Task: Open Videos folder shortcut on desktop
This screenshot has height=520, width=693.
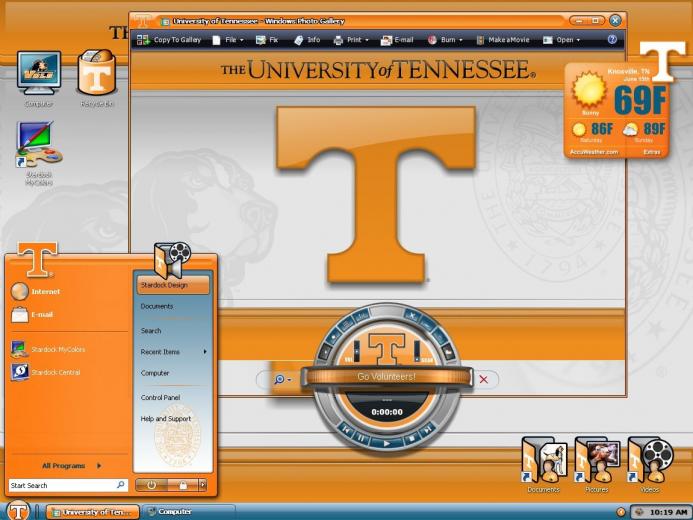Action: [x=650, y=465]
